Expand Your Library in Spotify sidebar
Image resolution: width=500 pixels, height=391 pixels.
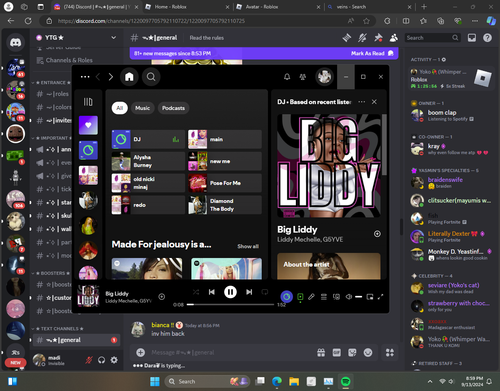(x=88, y=102)
